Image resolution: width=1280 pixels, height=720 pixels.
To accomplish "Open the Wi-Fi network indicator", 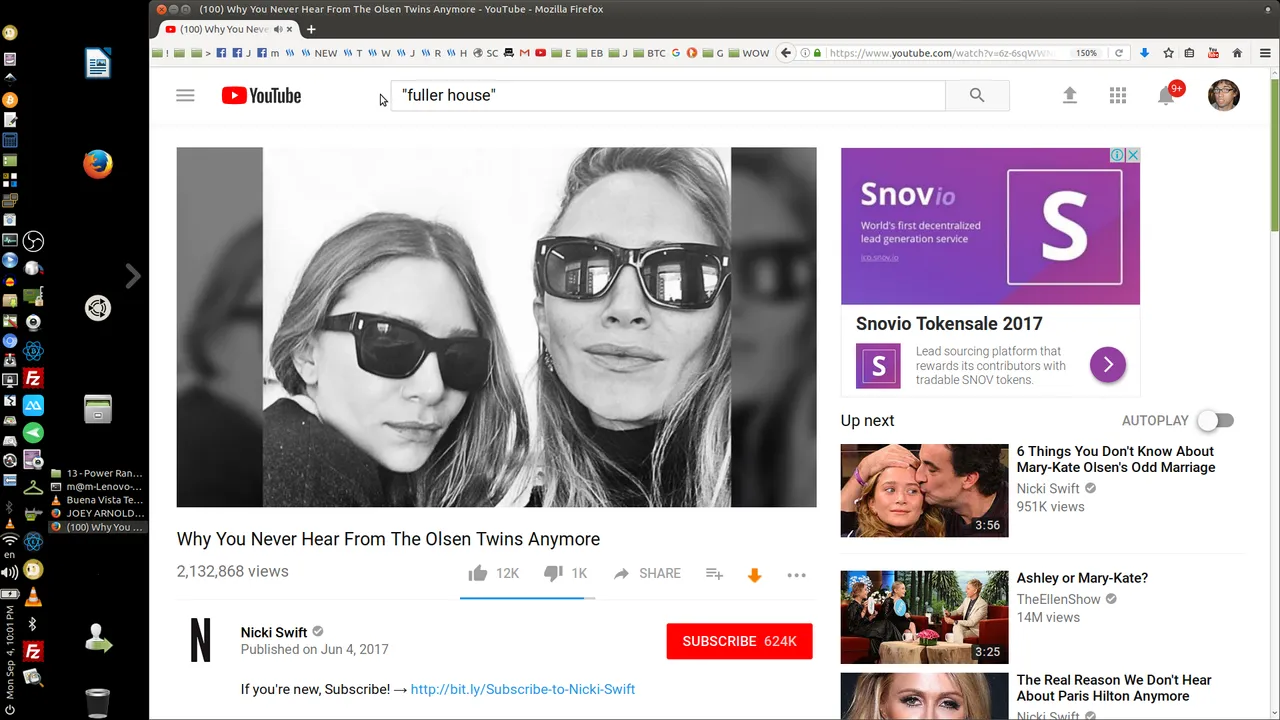I will coord(9,541).
